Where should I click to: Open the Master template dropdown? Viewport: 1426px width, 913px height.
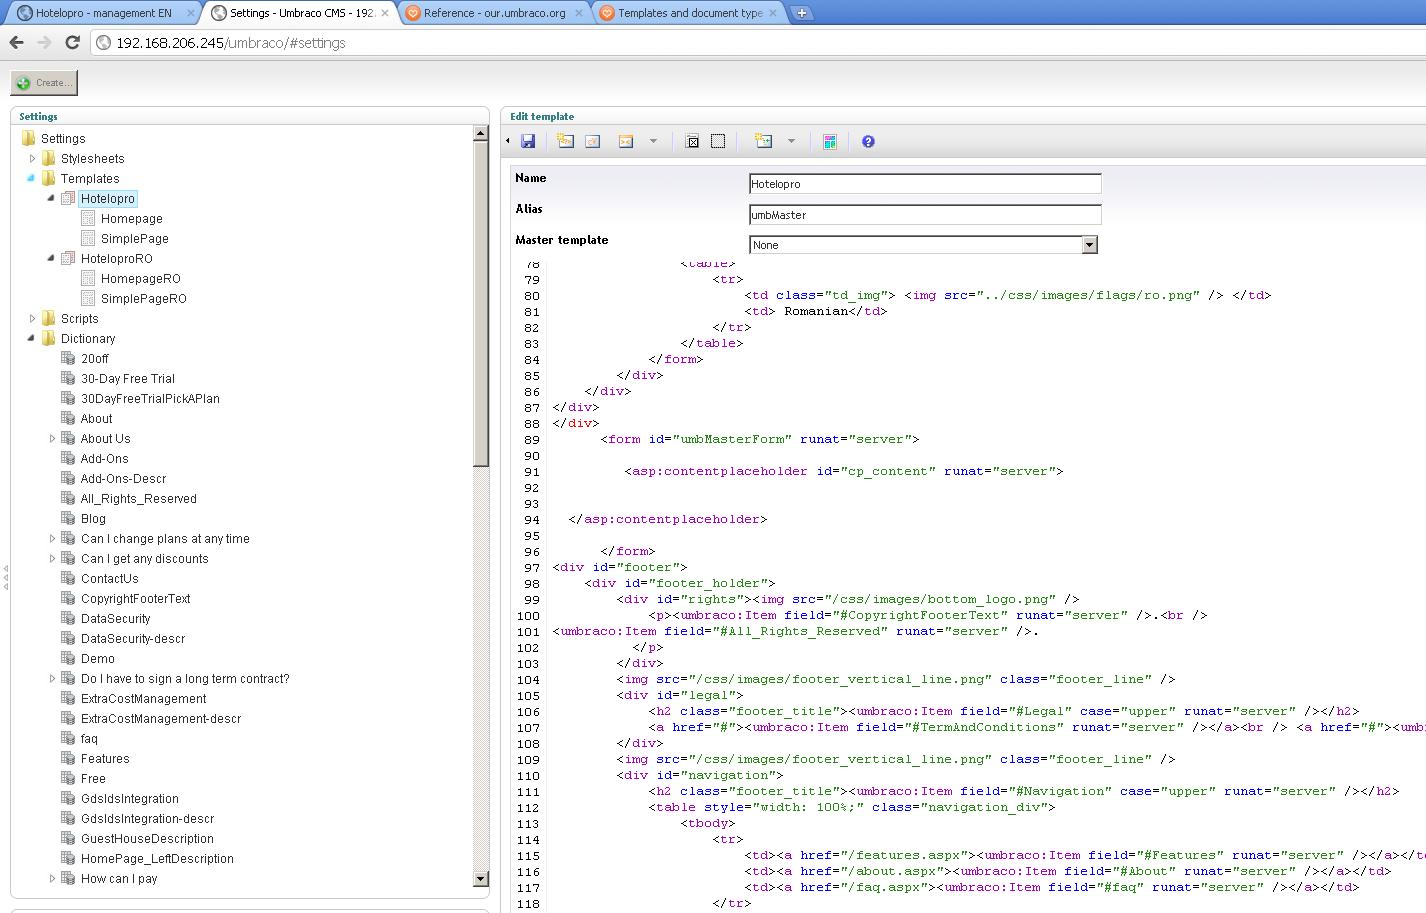point(1089,245)
